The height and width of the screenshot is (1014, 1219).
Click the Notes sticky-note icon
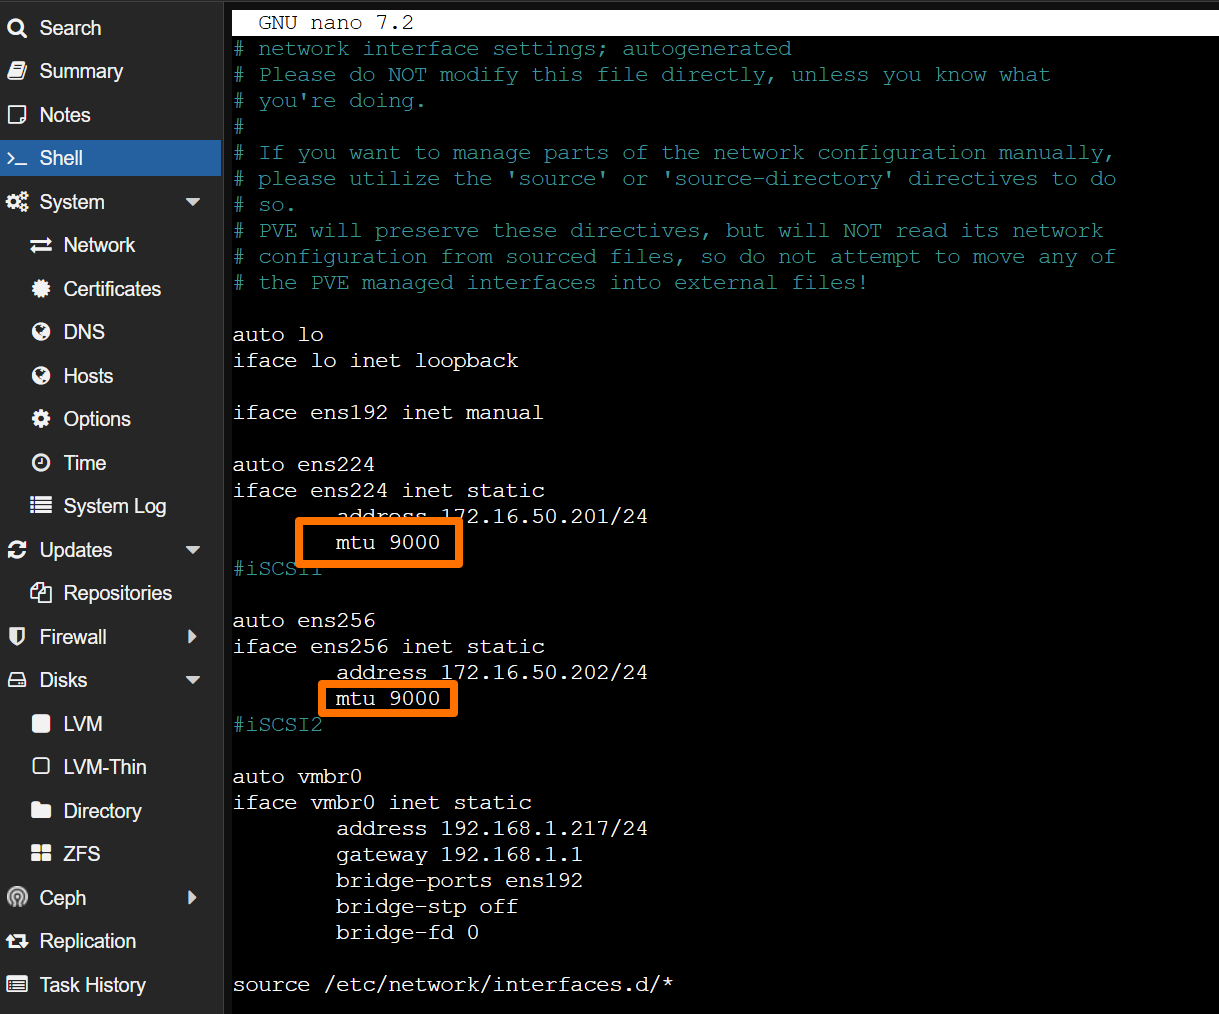pyautogui.click(x=17, y=115)
